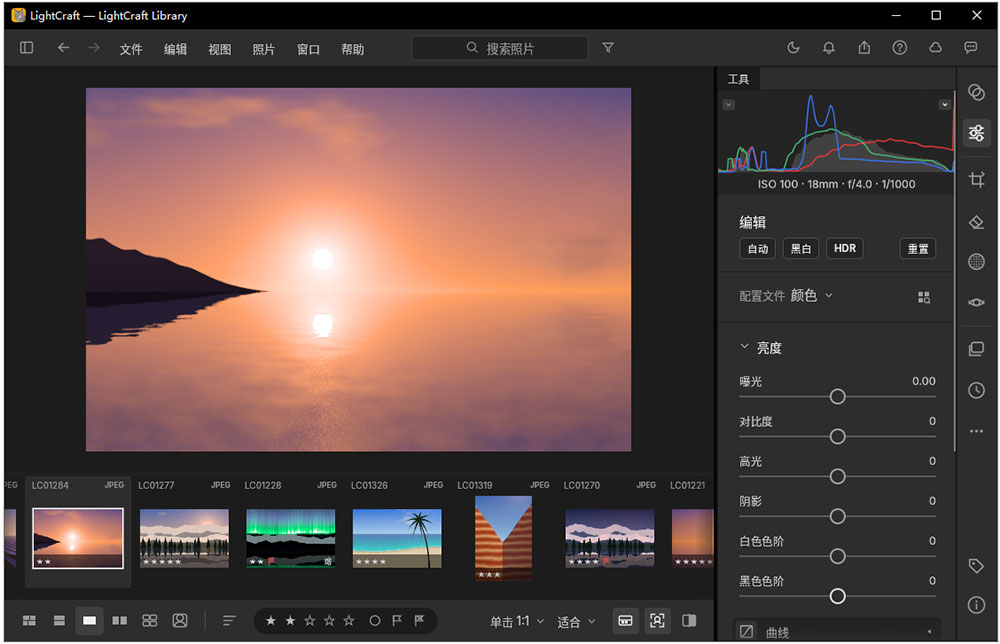Open the 文件 menu
Viewport: 1000px width, 644px height.
coord(131,49)
